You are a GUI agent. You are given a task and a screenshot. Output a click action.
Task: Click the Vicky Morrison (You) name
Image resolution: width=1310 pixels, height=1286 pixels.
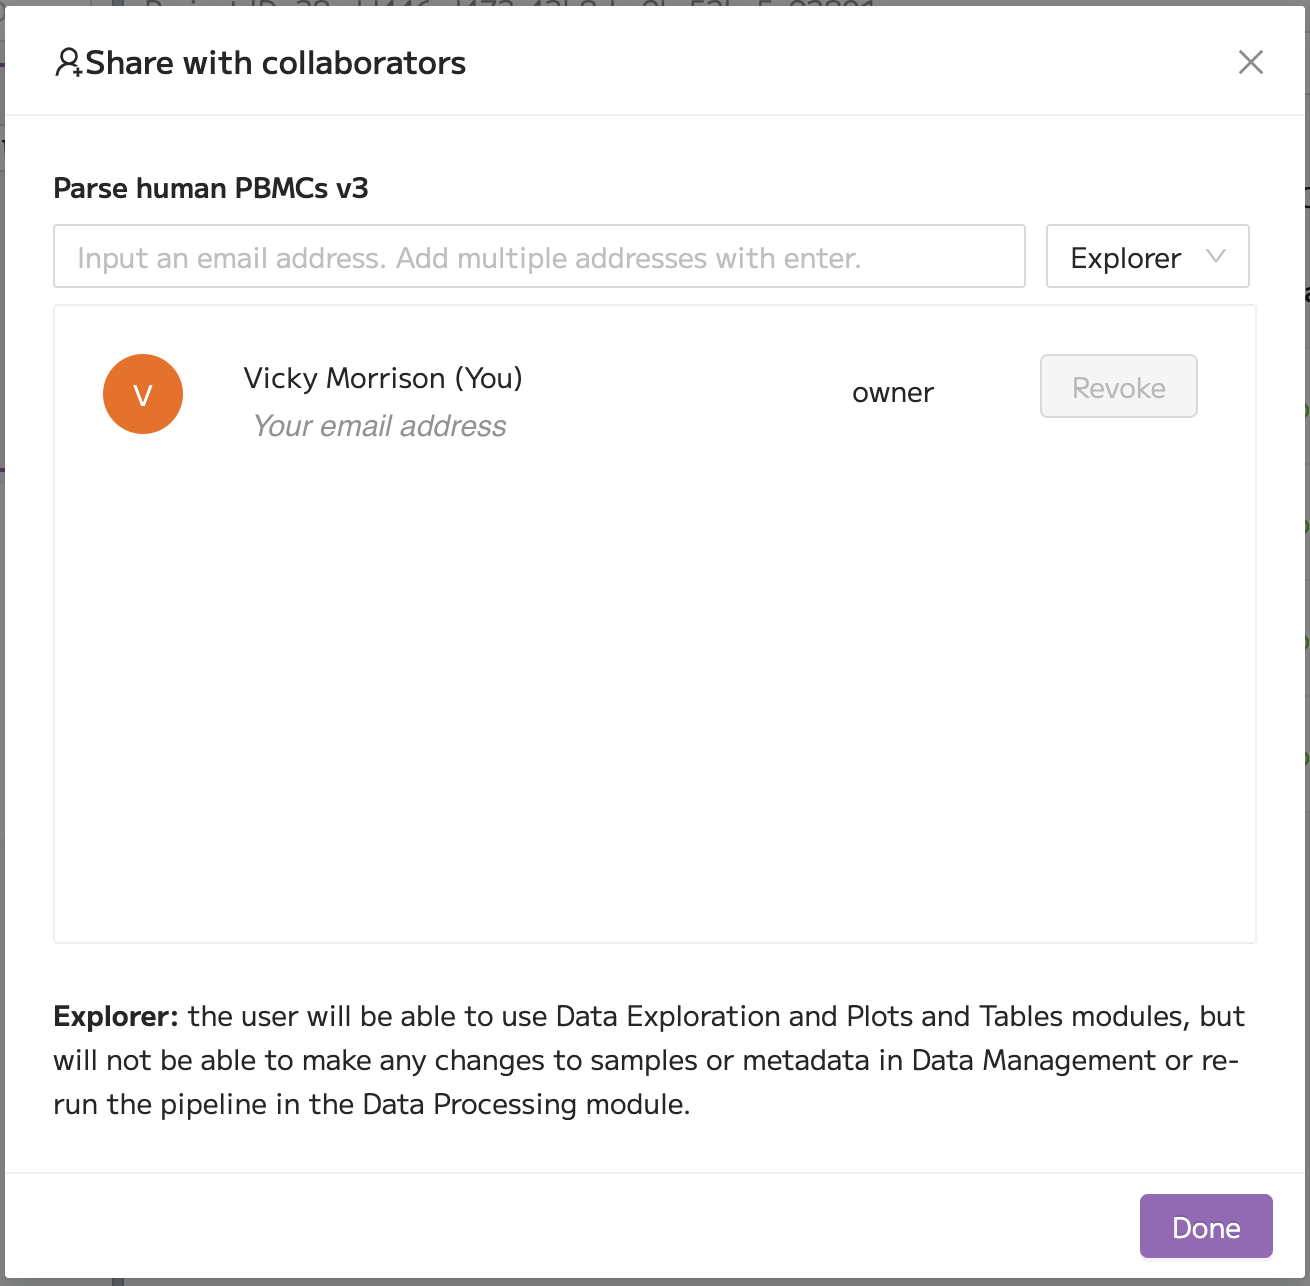pyautogui.click(x=383, y=378)
